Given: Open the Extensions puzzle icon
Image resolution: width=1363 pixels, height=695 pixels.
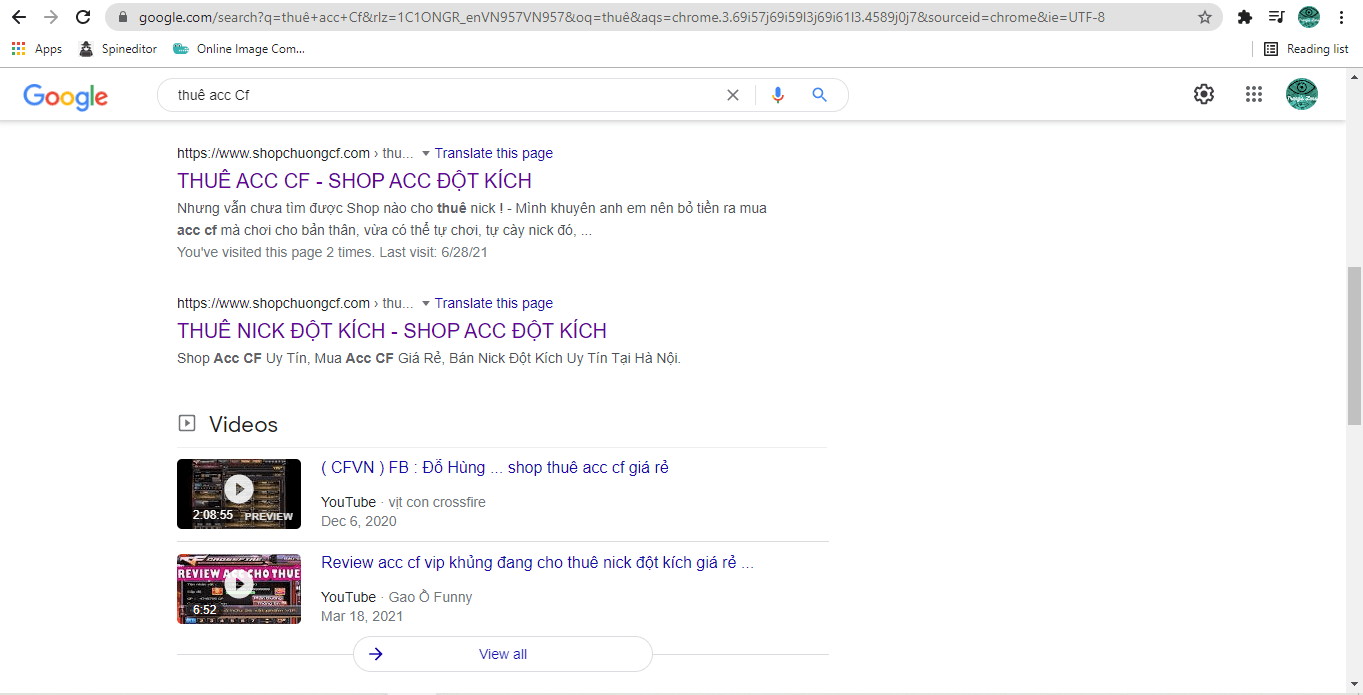Looking at the screenshot, I should pyautogui.click(x=1245, y=17).
